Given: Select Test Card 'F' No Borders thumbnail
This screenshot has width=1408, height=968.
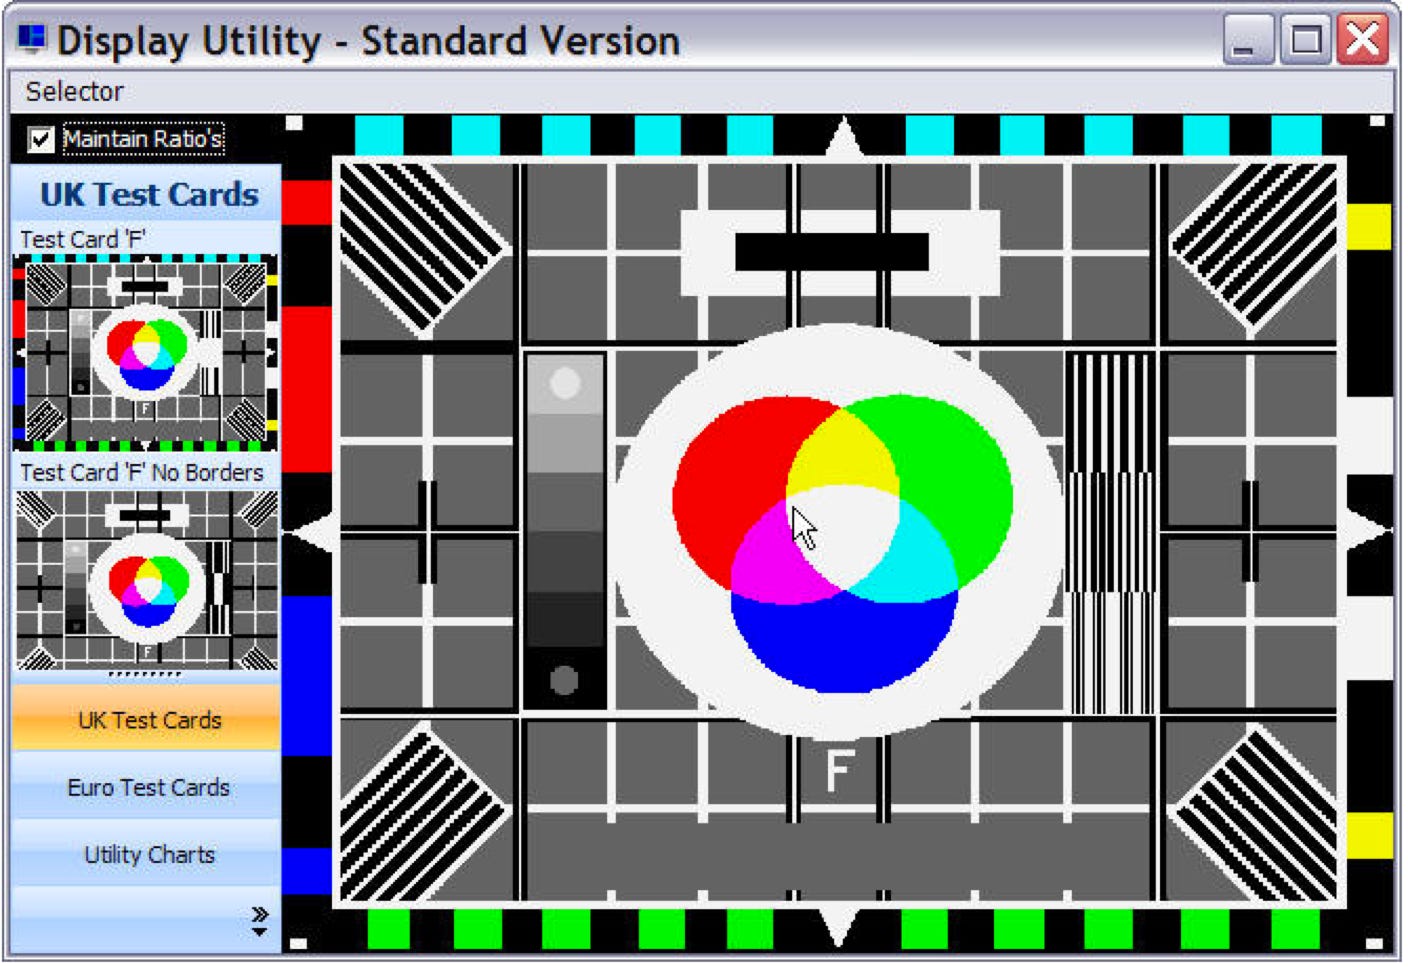Looking at the screenshot, I should point(146,580).
